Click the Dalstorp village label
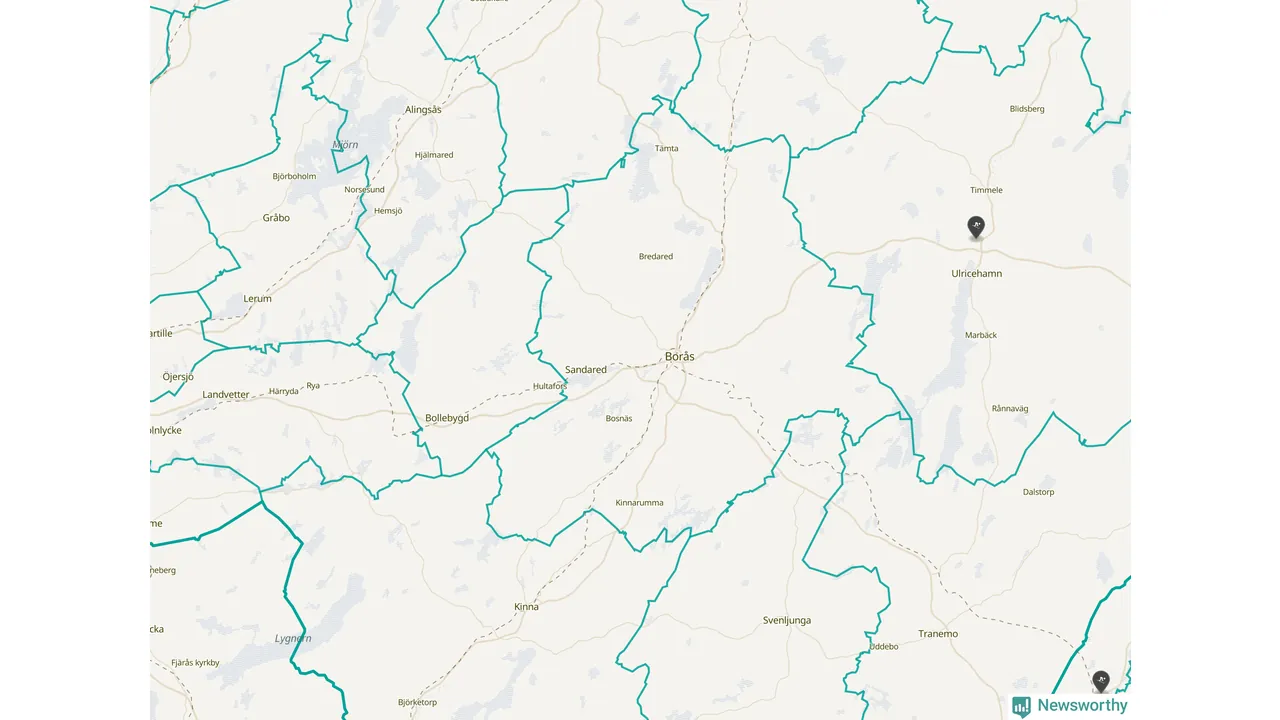This screenshot has height=720, width=1280. pos(1039,492)
